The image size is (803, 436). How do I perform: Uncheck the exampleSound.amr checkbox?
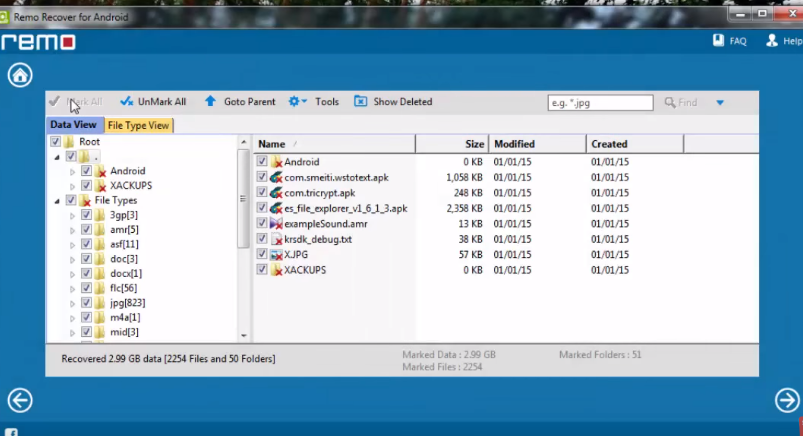(x=262, y=223)
